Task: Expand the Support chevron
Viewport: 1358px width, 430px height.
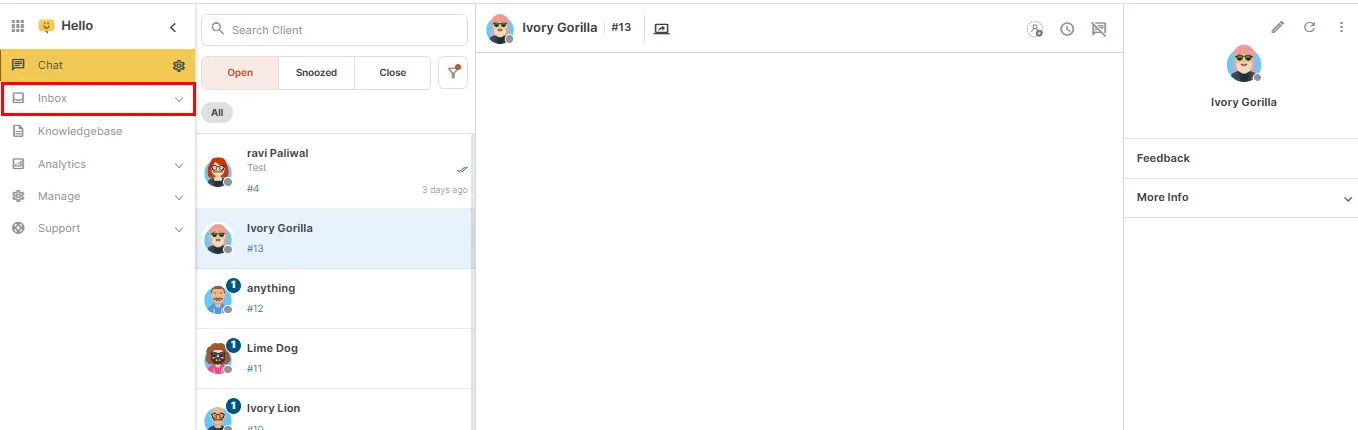Action: coord(179,229)
